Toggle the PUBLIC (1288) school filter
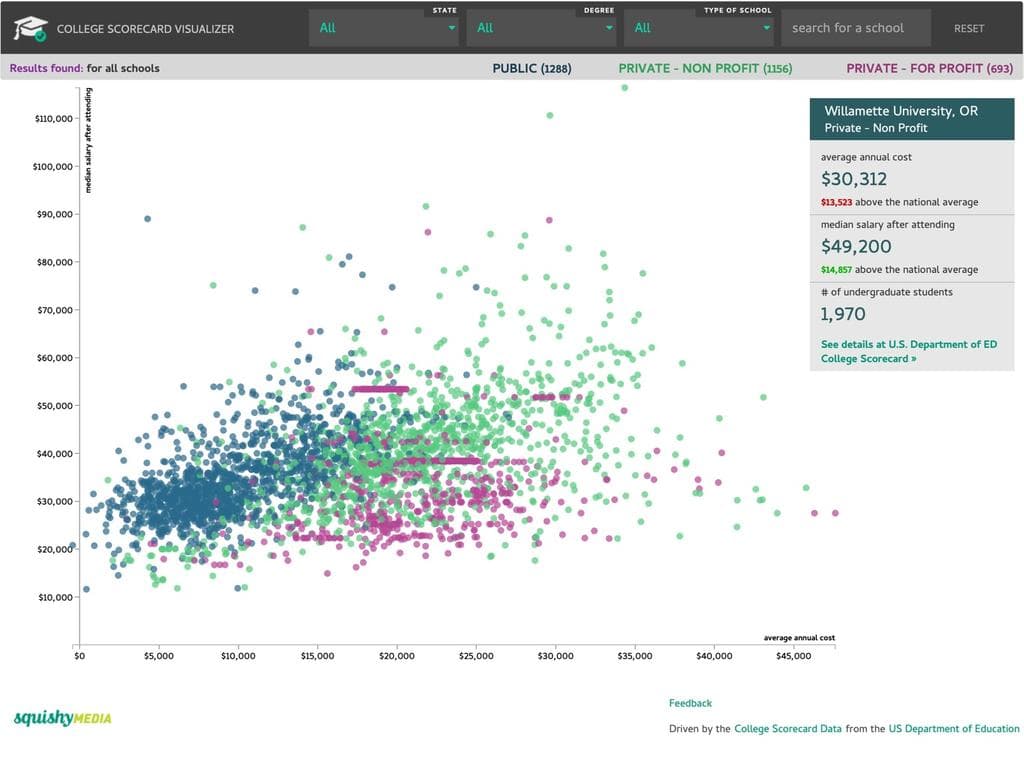The height and width of the screenshot is (768, 1024). tap(531, 68)
